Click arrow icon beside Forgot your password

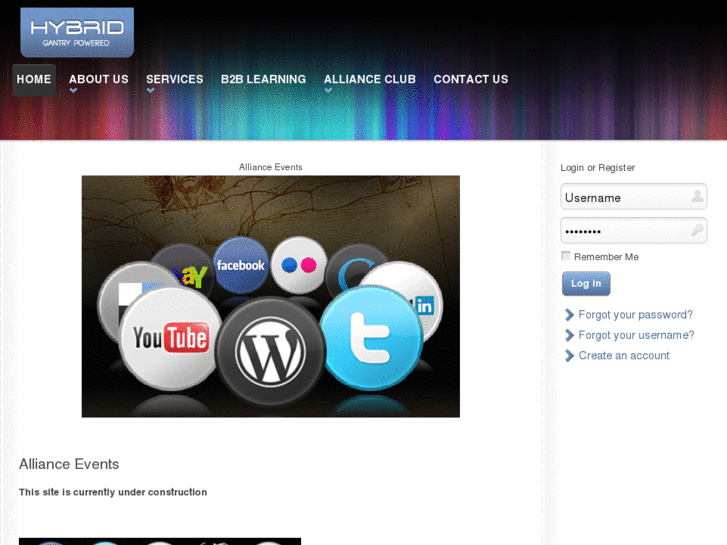569,315
